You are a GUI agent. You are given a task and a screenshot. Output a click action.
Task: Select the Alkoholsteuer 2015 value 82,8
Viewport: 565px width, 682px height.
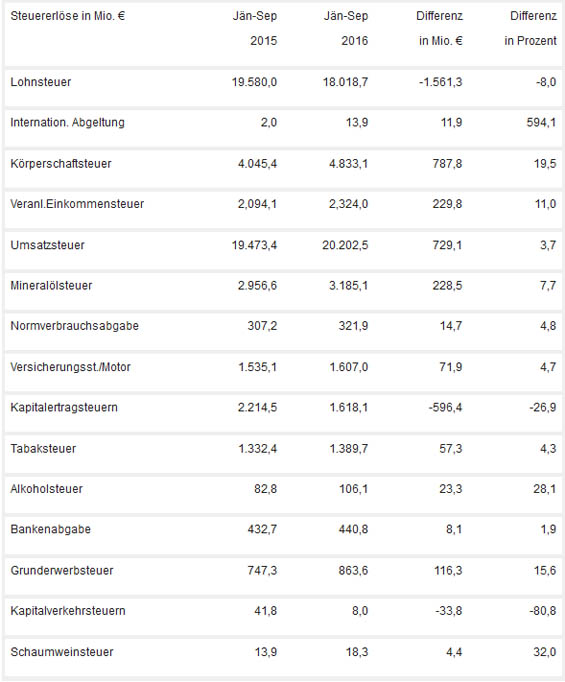[265, 489]
